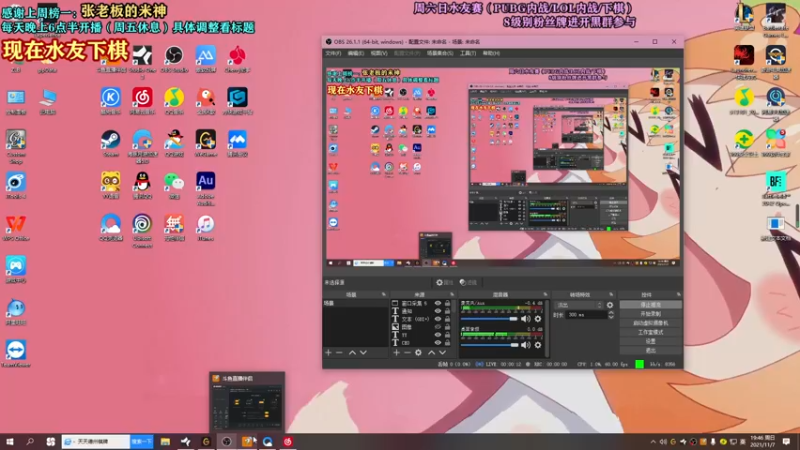Open the red cherry app desktop icon
Image resolution: width=800 pixels, height=450 pixels.
point(237,56)
